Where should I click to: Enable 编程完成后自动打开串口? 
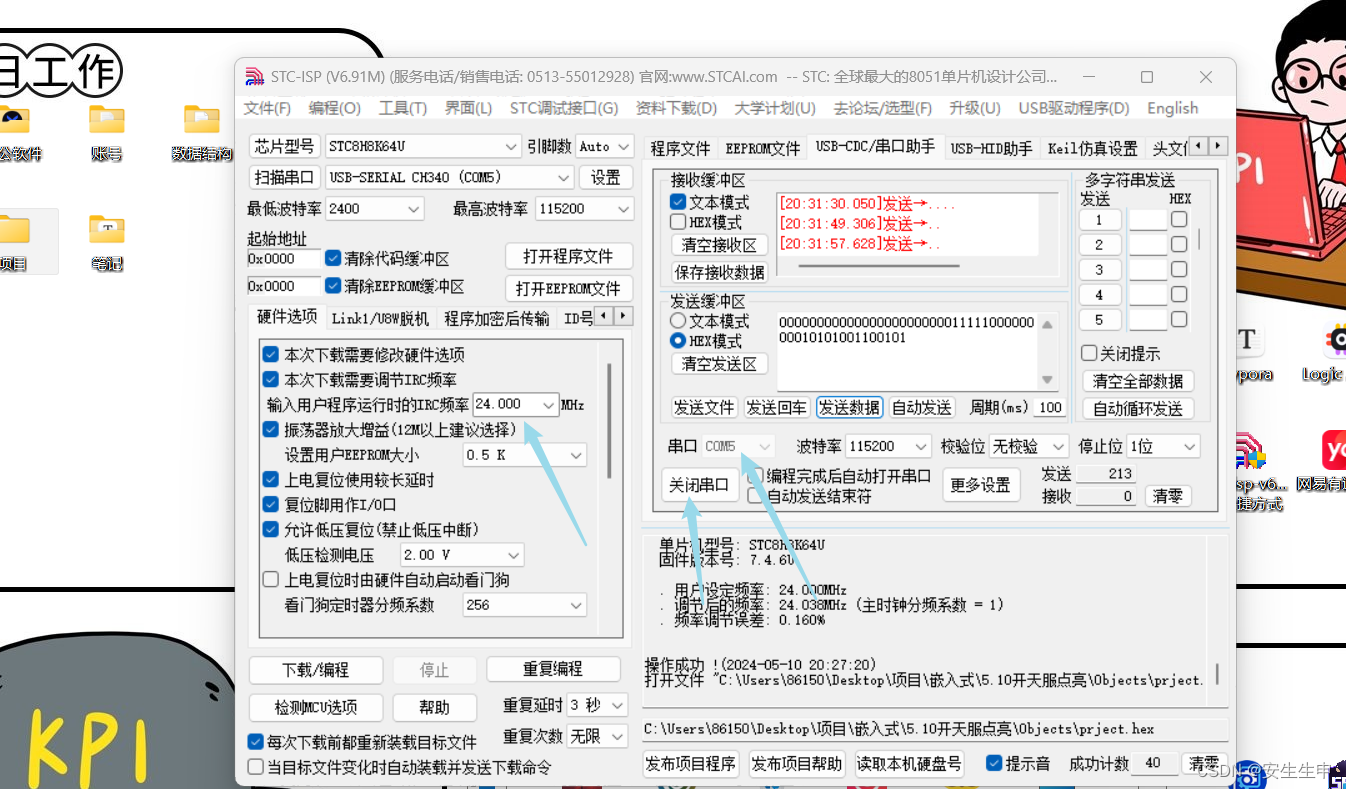[756, 476]
